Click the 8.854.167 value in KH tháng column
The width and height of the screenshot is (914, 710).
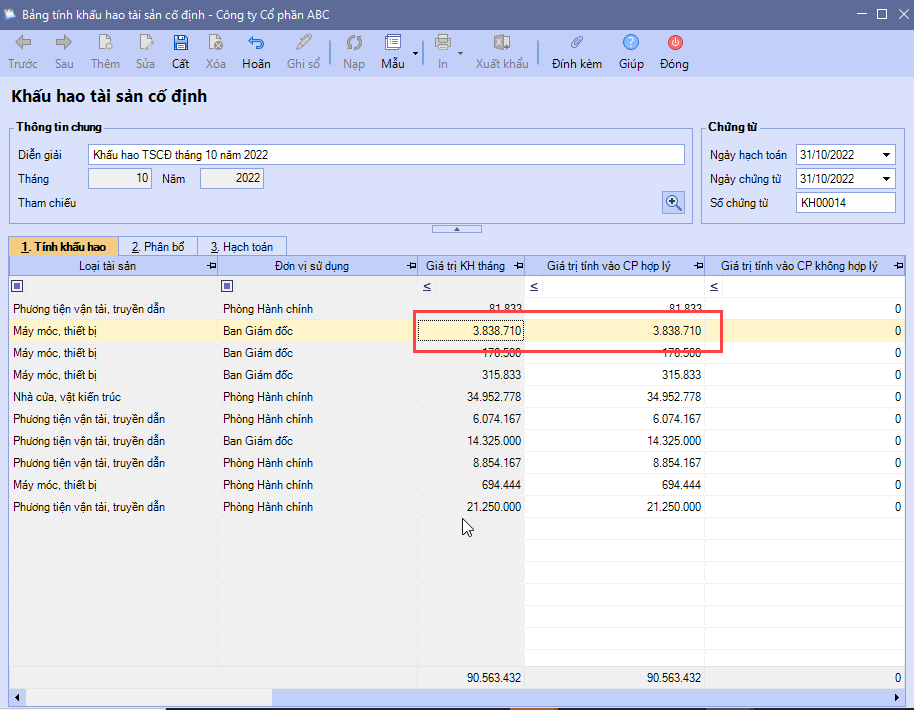click(497, 463)
